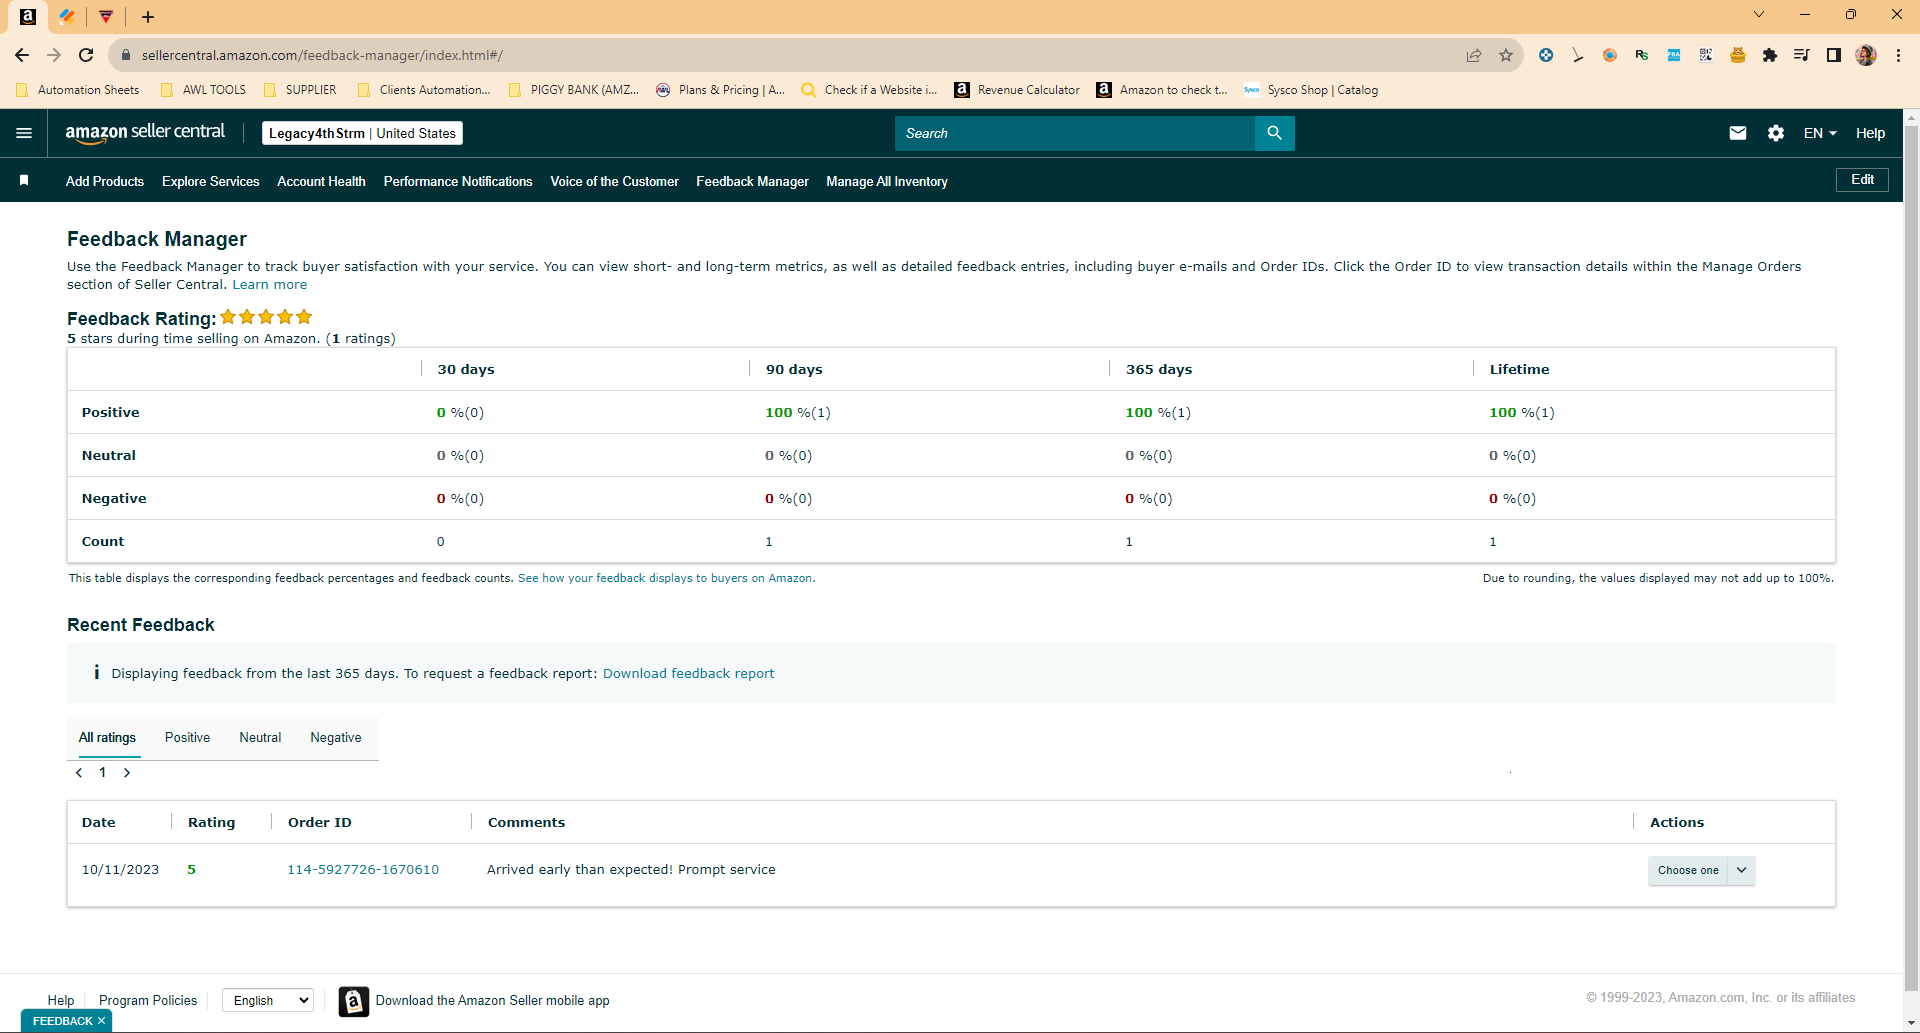Open Add Products menu item

[105, 181]
